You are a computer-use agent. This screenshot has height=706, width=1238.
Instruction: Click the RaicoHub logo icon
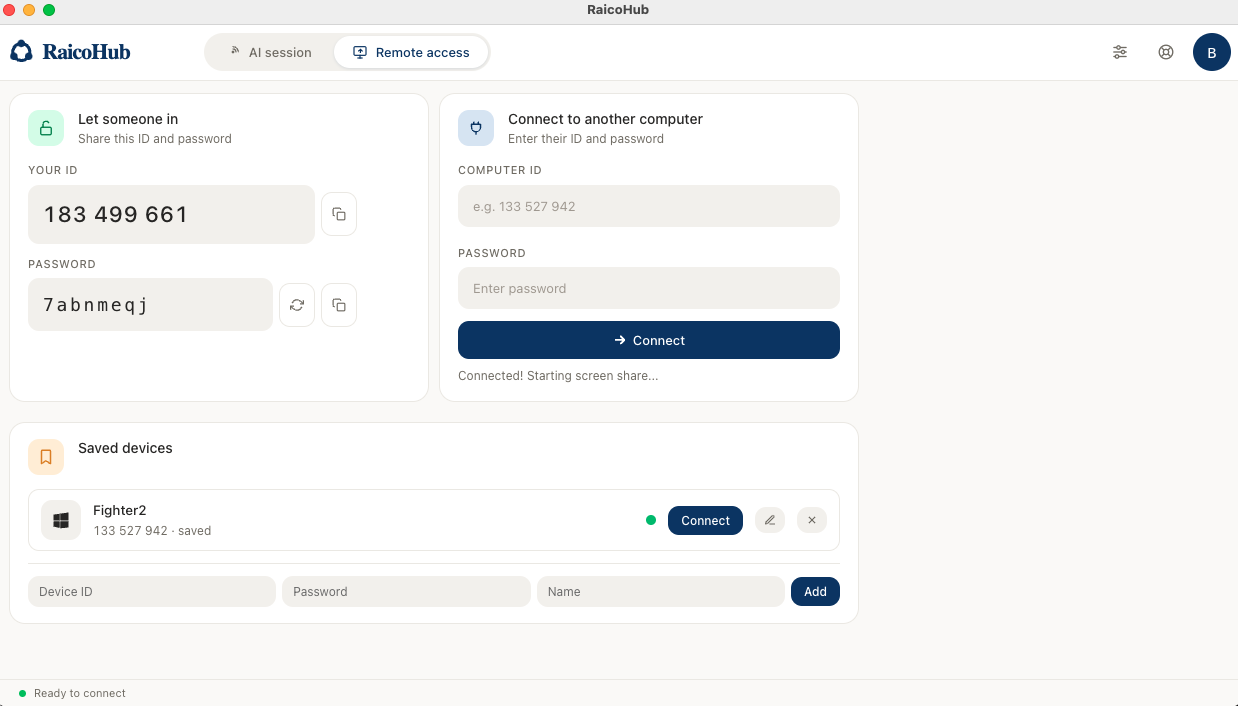point(21,51)
